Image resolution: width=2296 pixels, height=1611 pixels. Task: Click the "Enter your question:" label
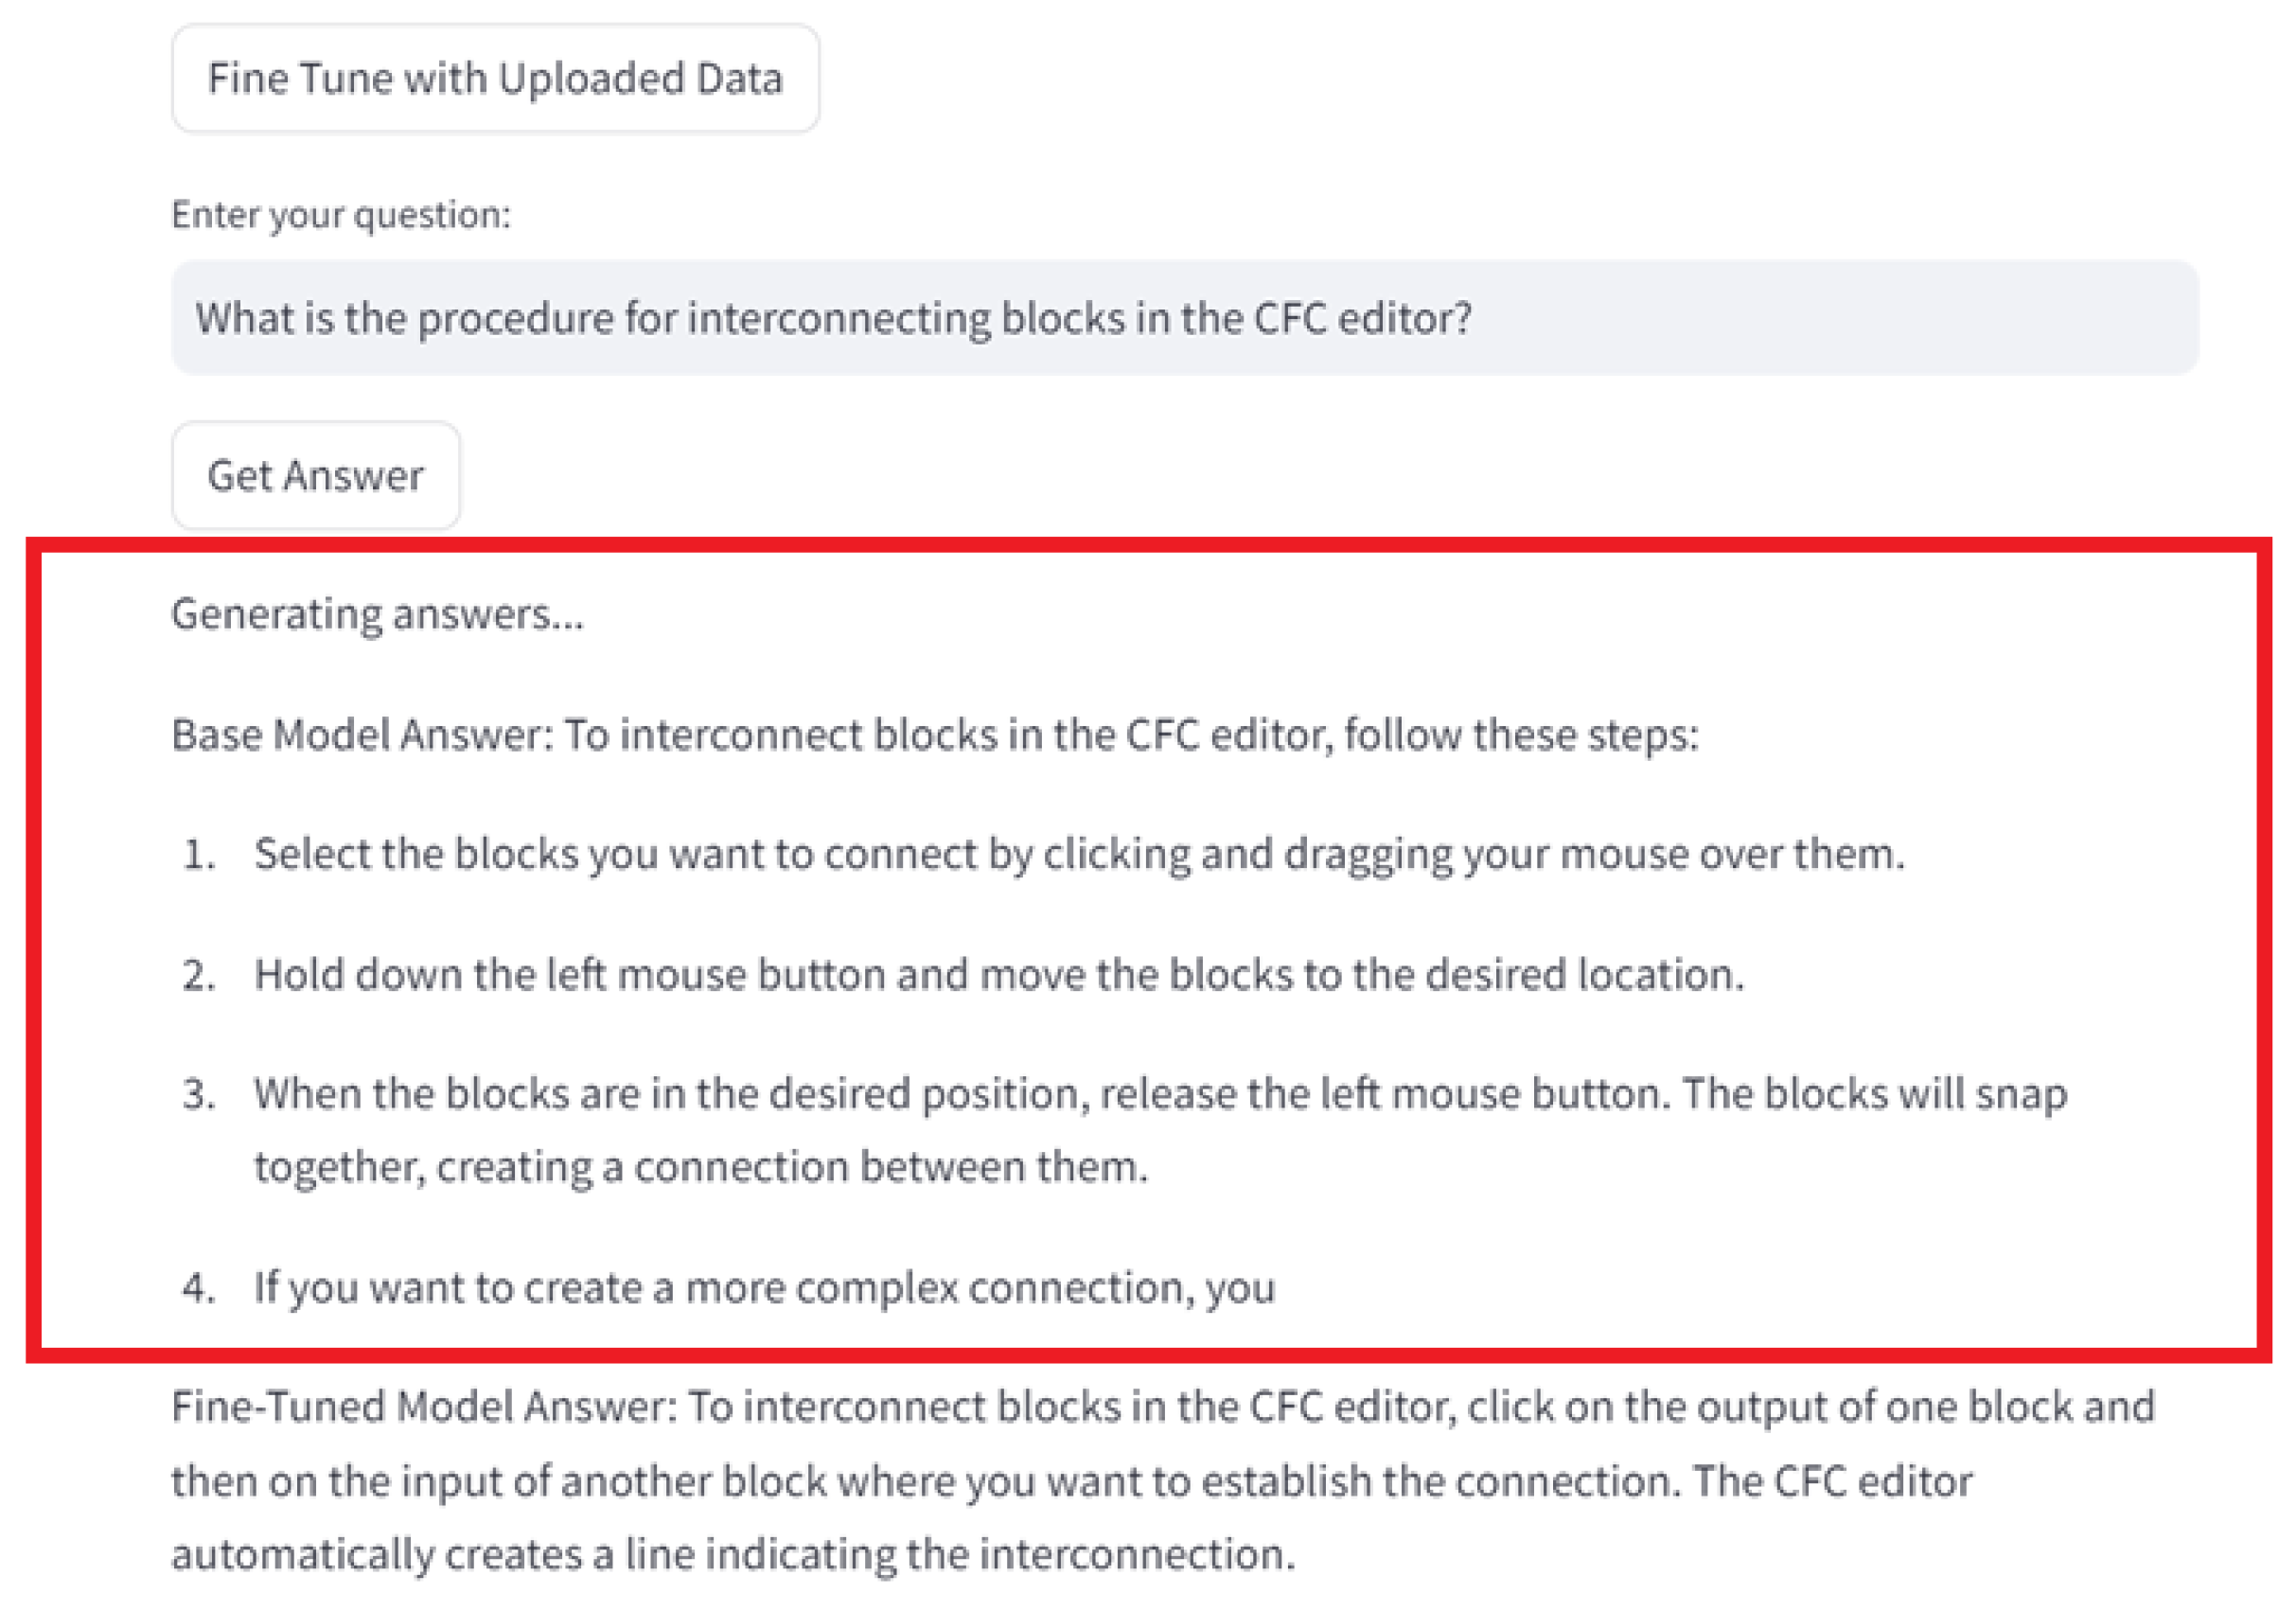point(341,215)
